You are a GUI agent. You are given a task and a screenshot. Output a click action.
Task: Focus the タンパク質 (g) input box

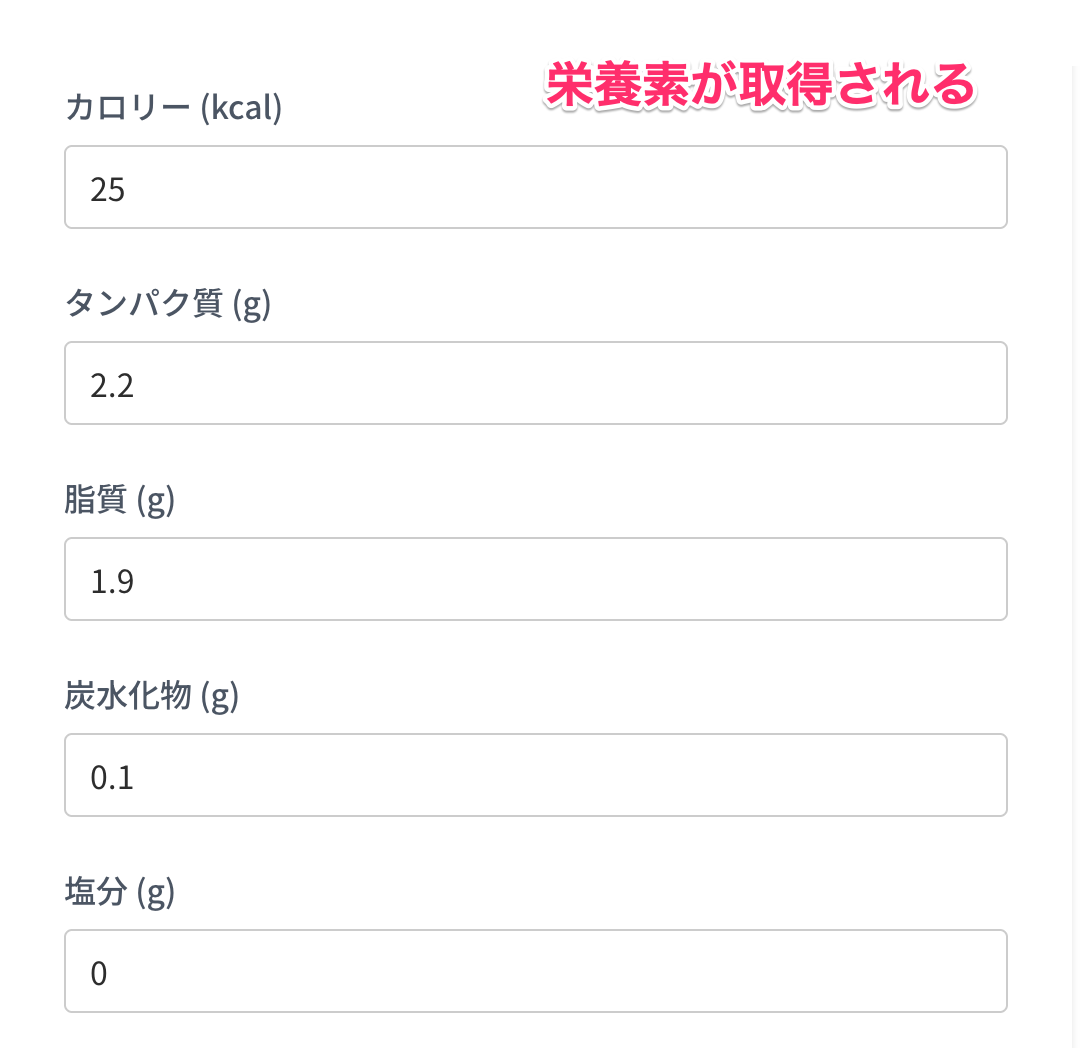tap(536, 383)
